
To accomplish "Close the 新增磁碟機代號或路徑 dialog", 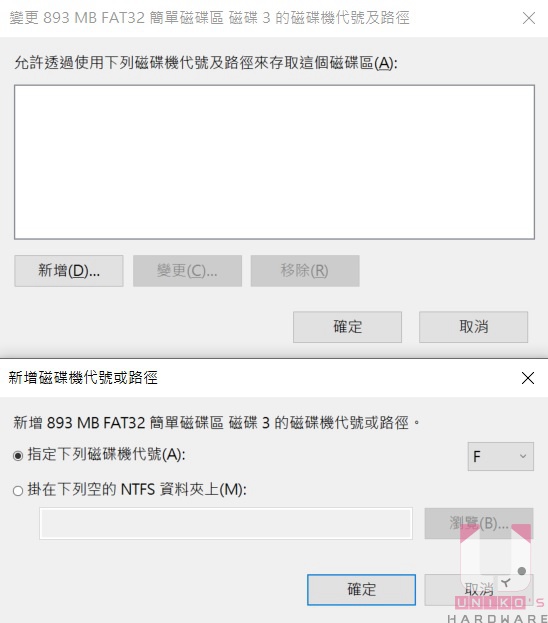I will coord(528,378).
